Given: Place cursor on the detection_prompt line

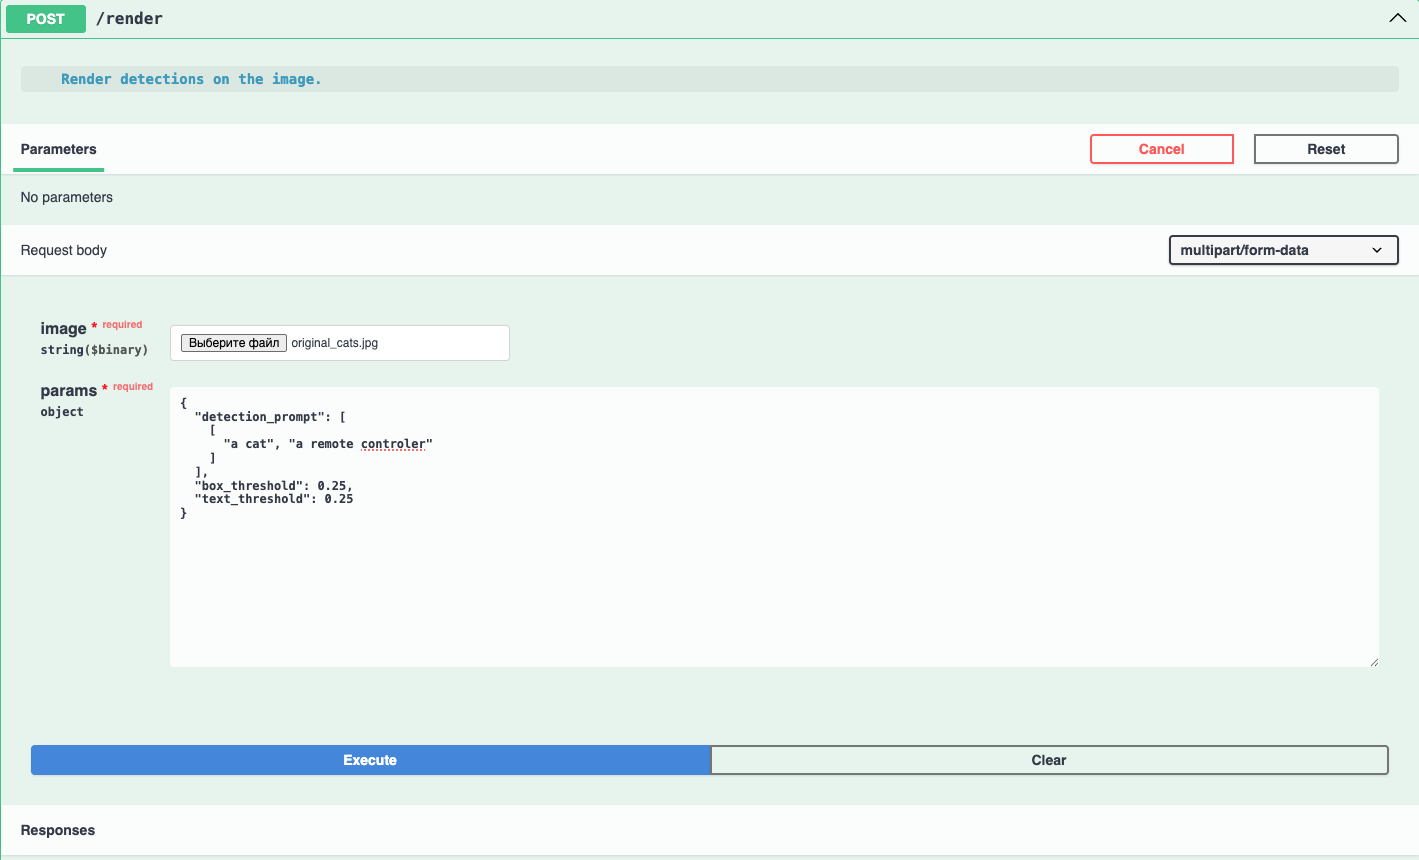Looking at the screenshot, I should click(270, 417).
